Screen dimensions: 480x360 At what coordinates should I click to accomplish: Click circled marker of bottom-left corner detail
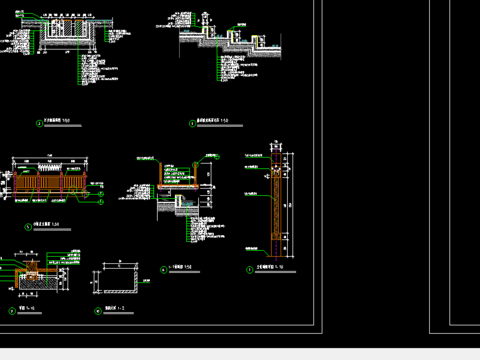pyautogui.click(x=12, y=311)
